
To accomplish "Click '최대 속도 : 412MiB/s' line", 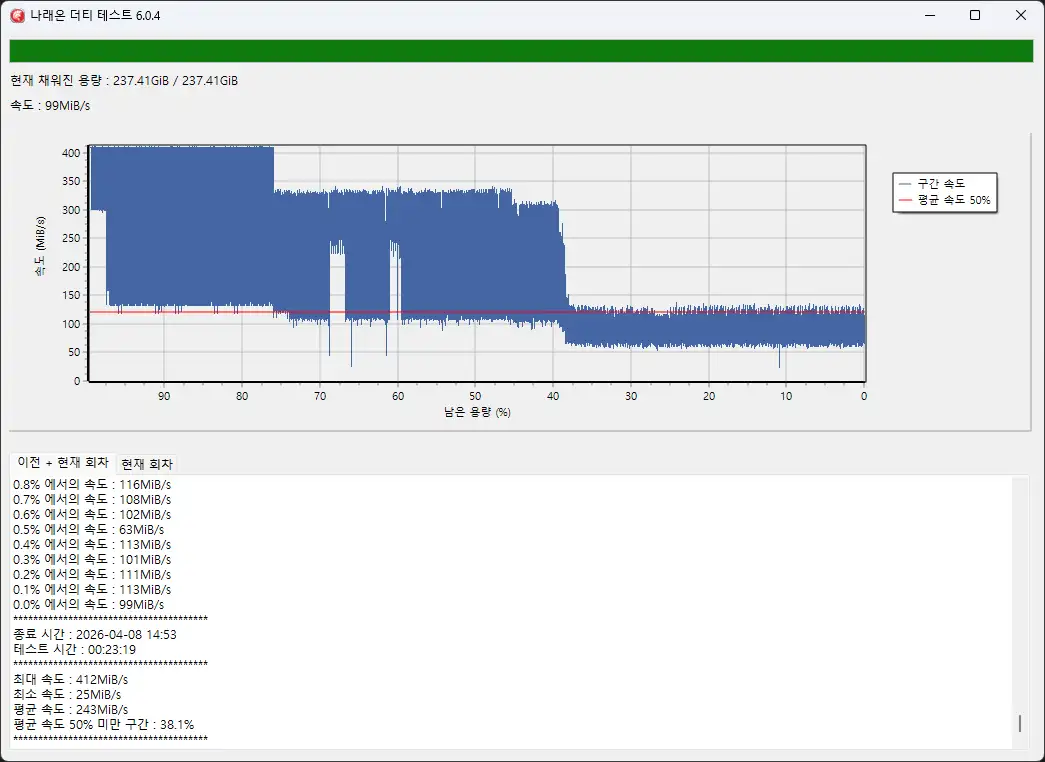I will tap(71, 679).
